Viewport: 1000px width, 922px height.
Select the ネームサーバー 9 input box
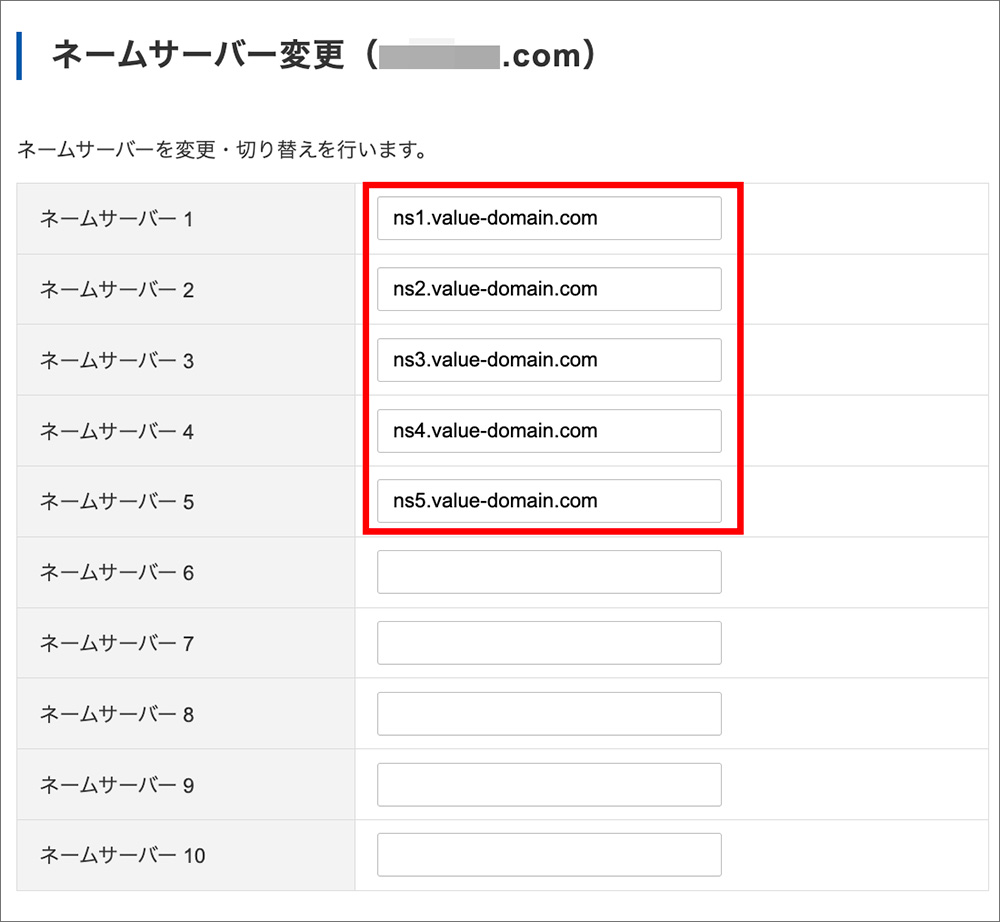549,784
